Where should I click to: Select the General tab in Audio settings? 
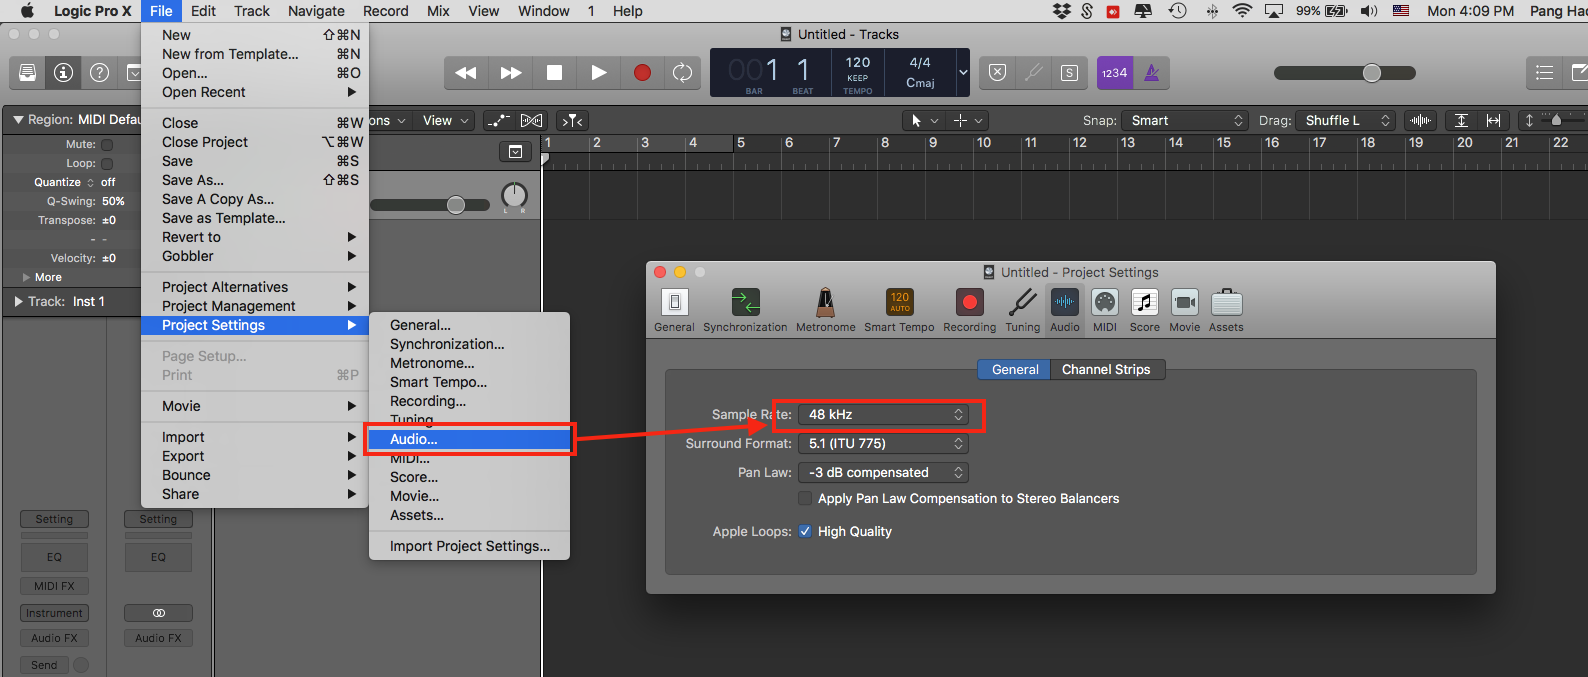click(x=1015, y=369)
